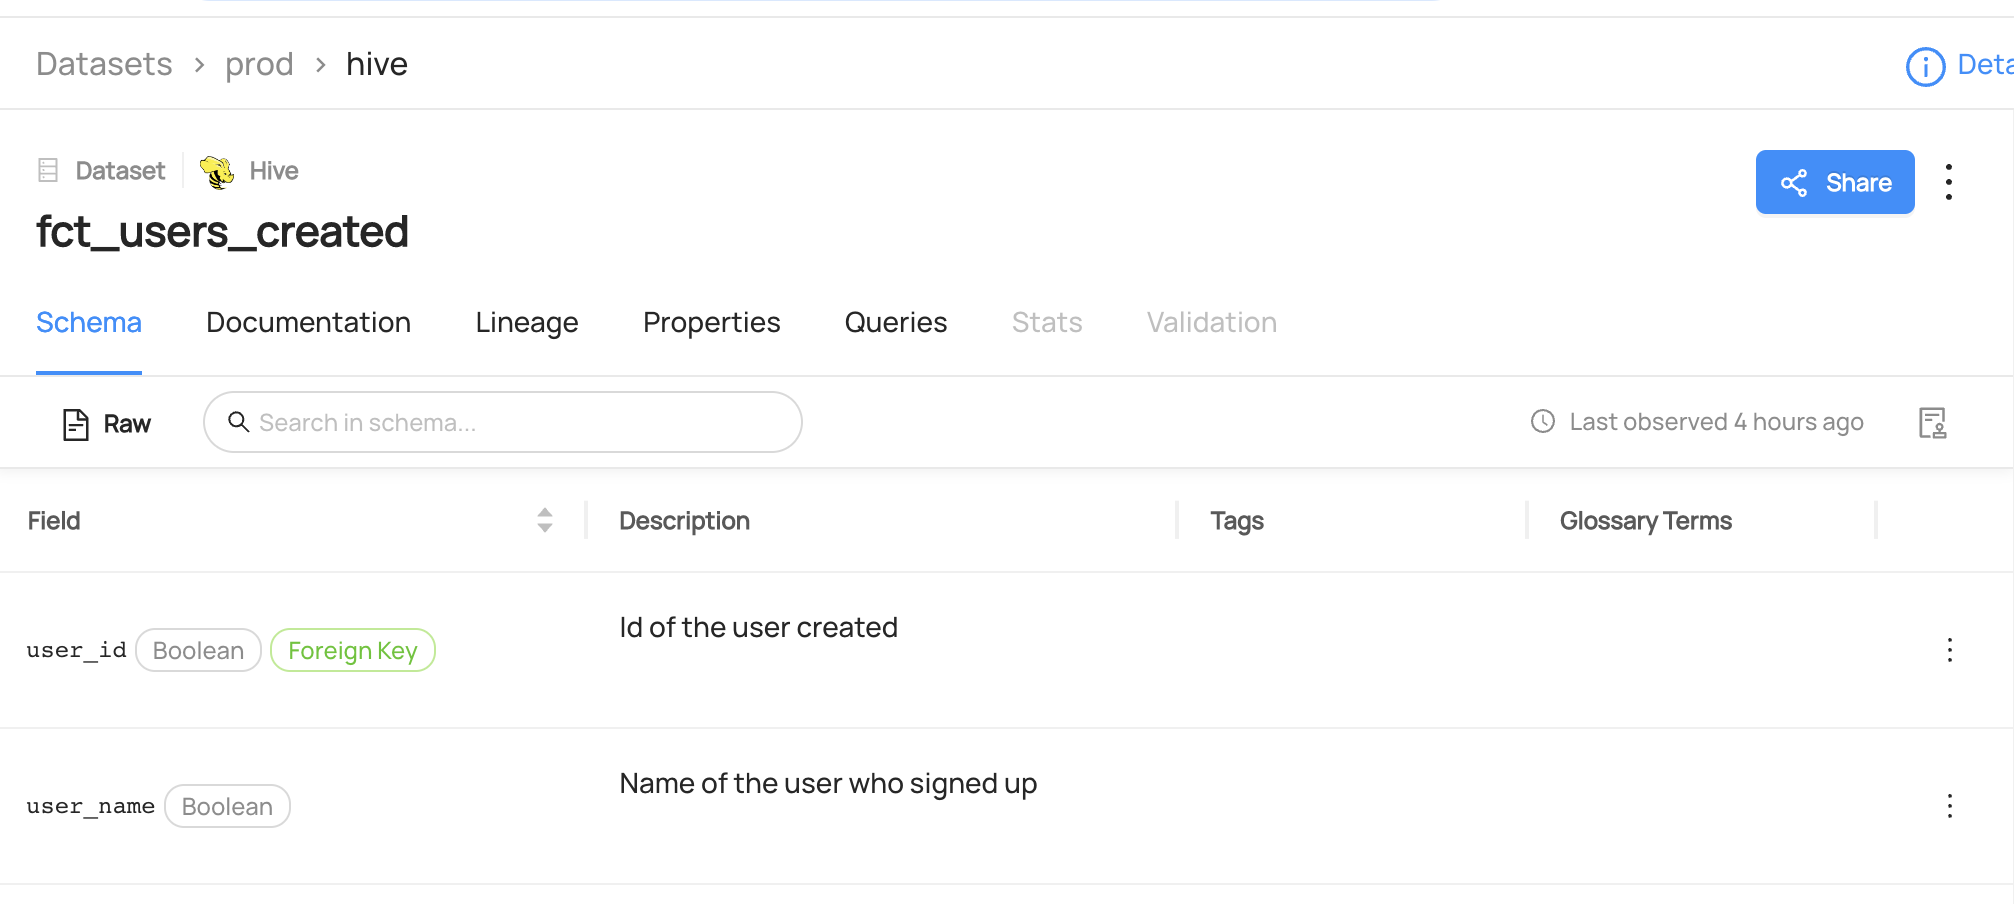
Task: Click the Share button
Action: point(1834,182)
